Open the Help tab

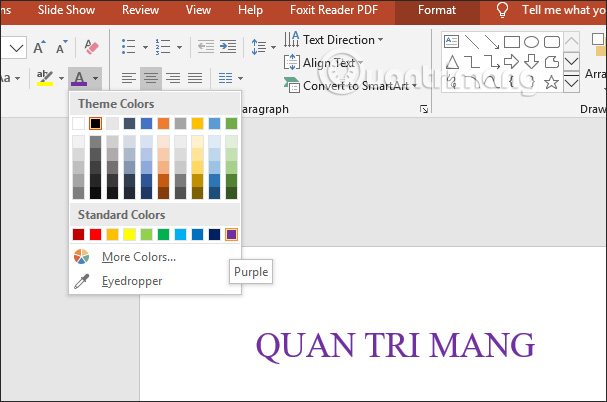250,10
